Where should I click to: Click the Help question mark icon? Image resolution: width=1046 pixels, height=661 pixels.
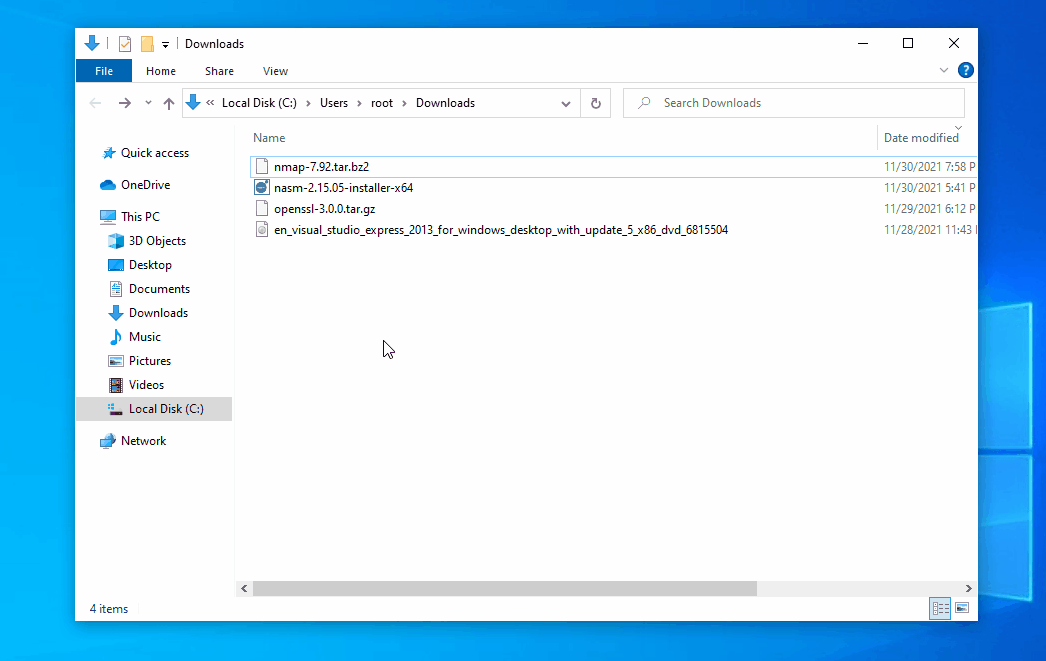(x=965, y=71)
